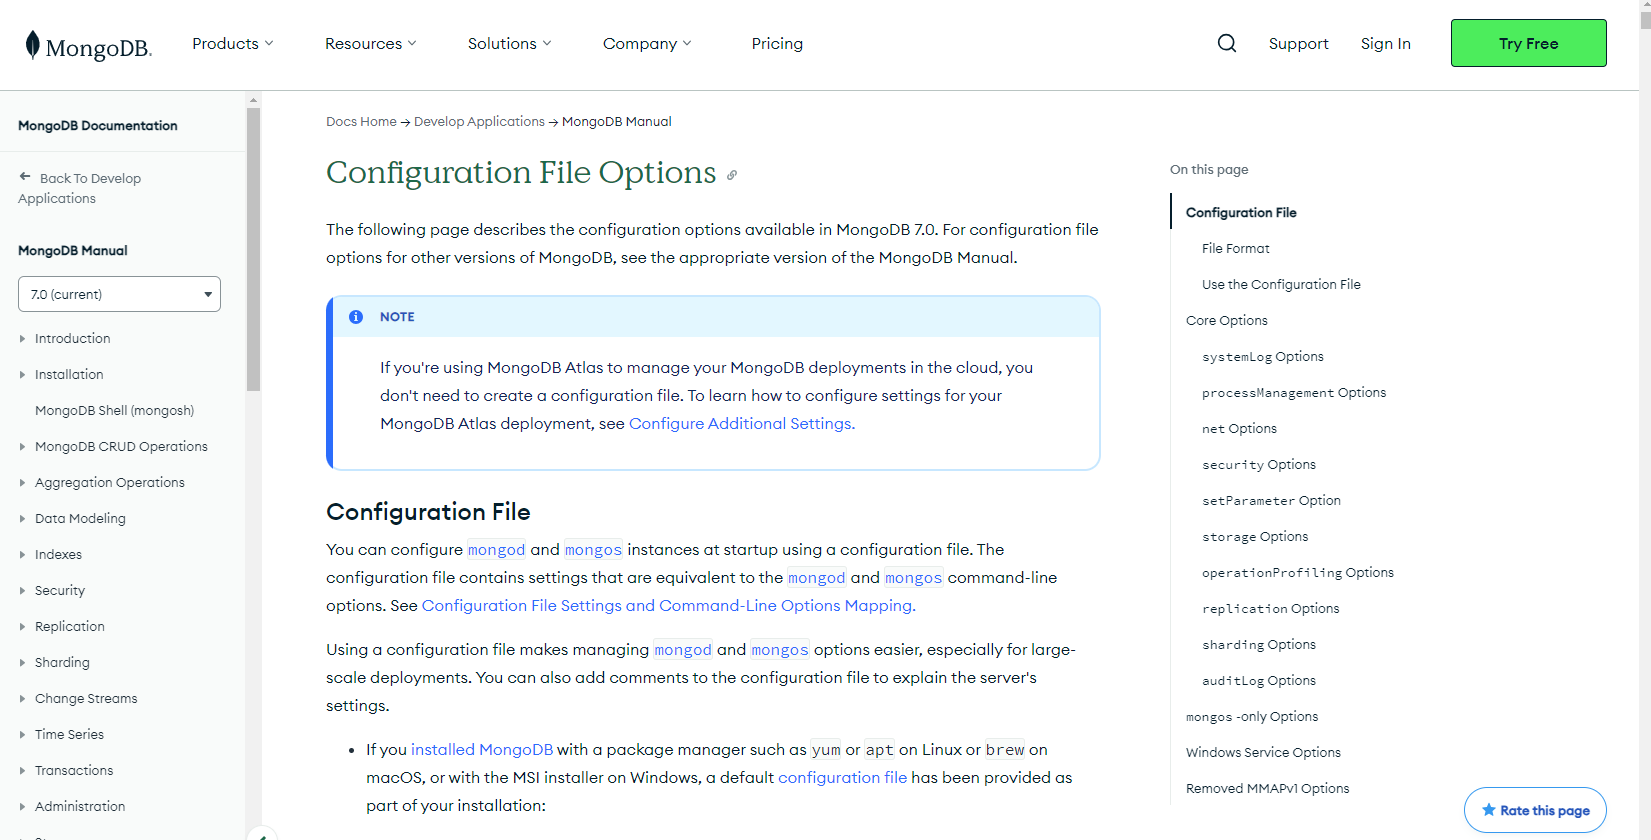Go to the Pricing page
1651x840 pixels.
pos(777,44)
